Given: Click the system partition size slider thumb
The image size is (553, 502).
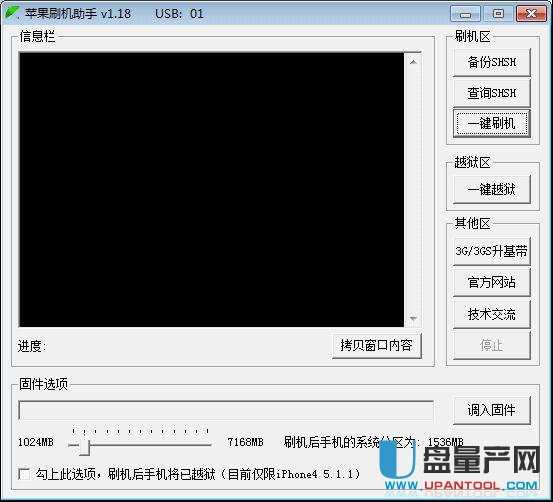Looking at the screenshot, I should pyautogui.click(x=85, y=446).
